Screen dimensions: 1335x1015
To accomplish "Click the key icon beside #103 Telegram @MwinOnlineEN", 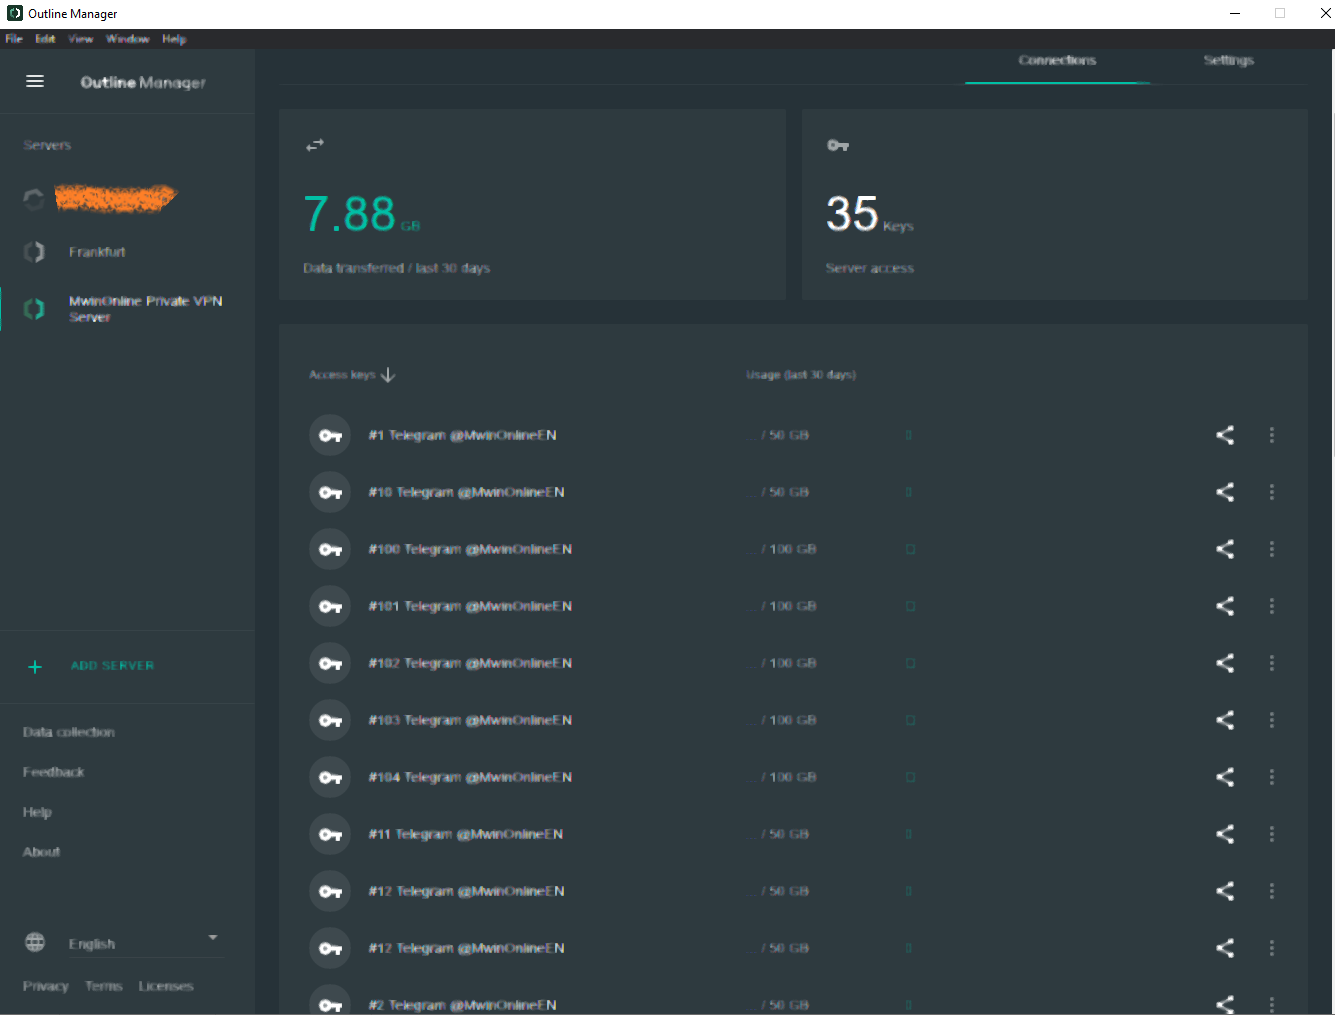I will point(330,720).
